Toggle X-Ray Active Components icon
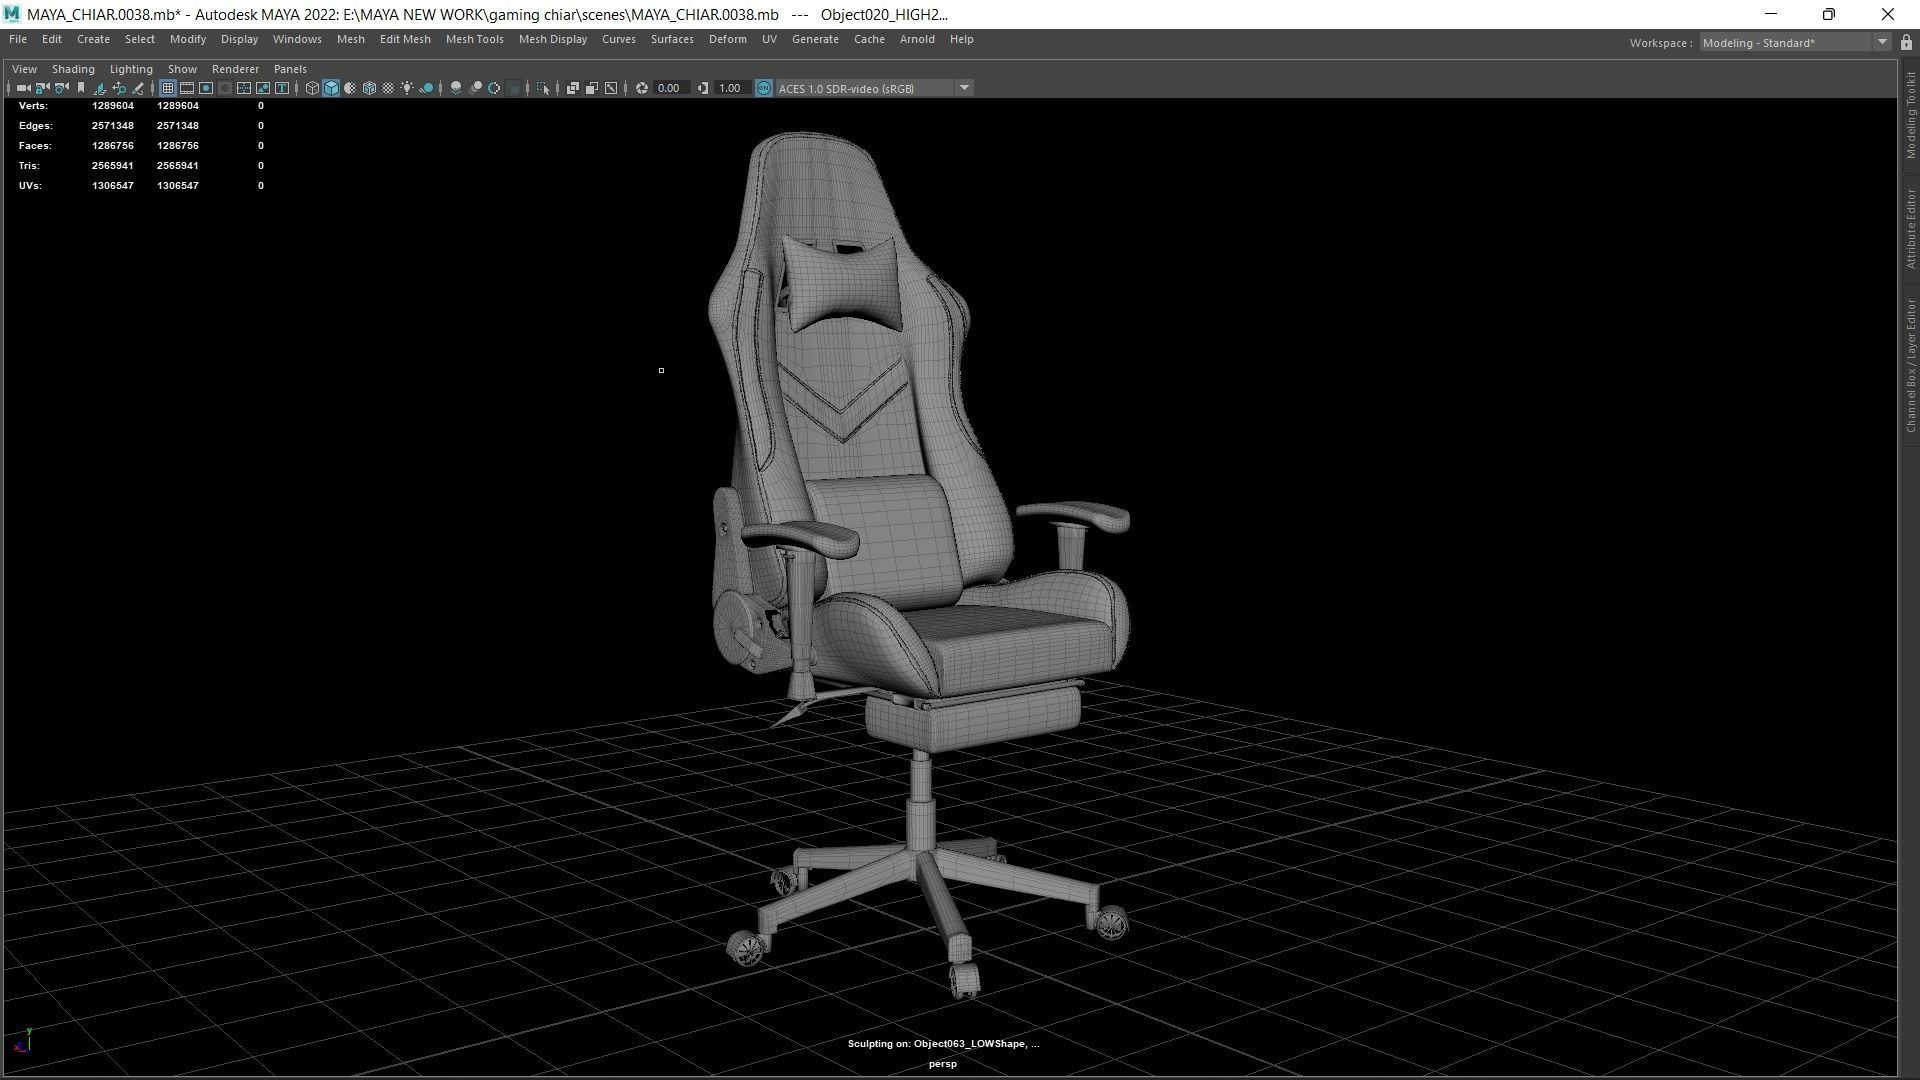The height and width of the screenshot is (1080, 1920). tap(592, 88)
